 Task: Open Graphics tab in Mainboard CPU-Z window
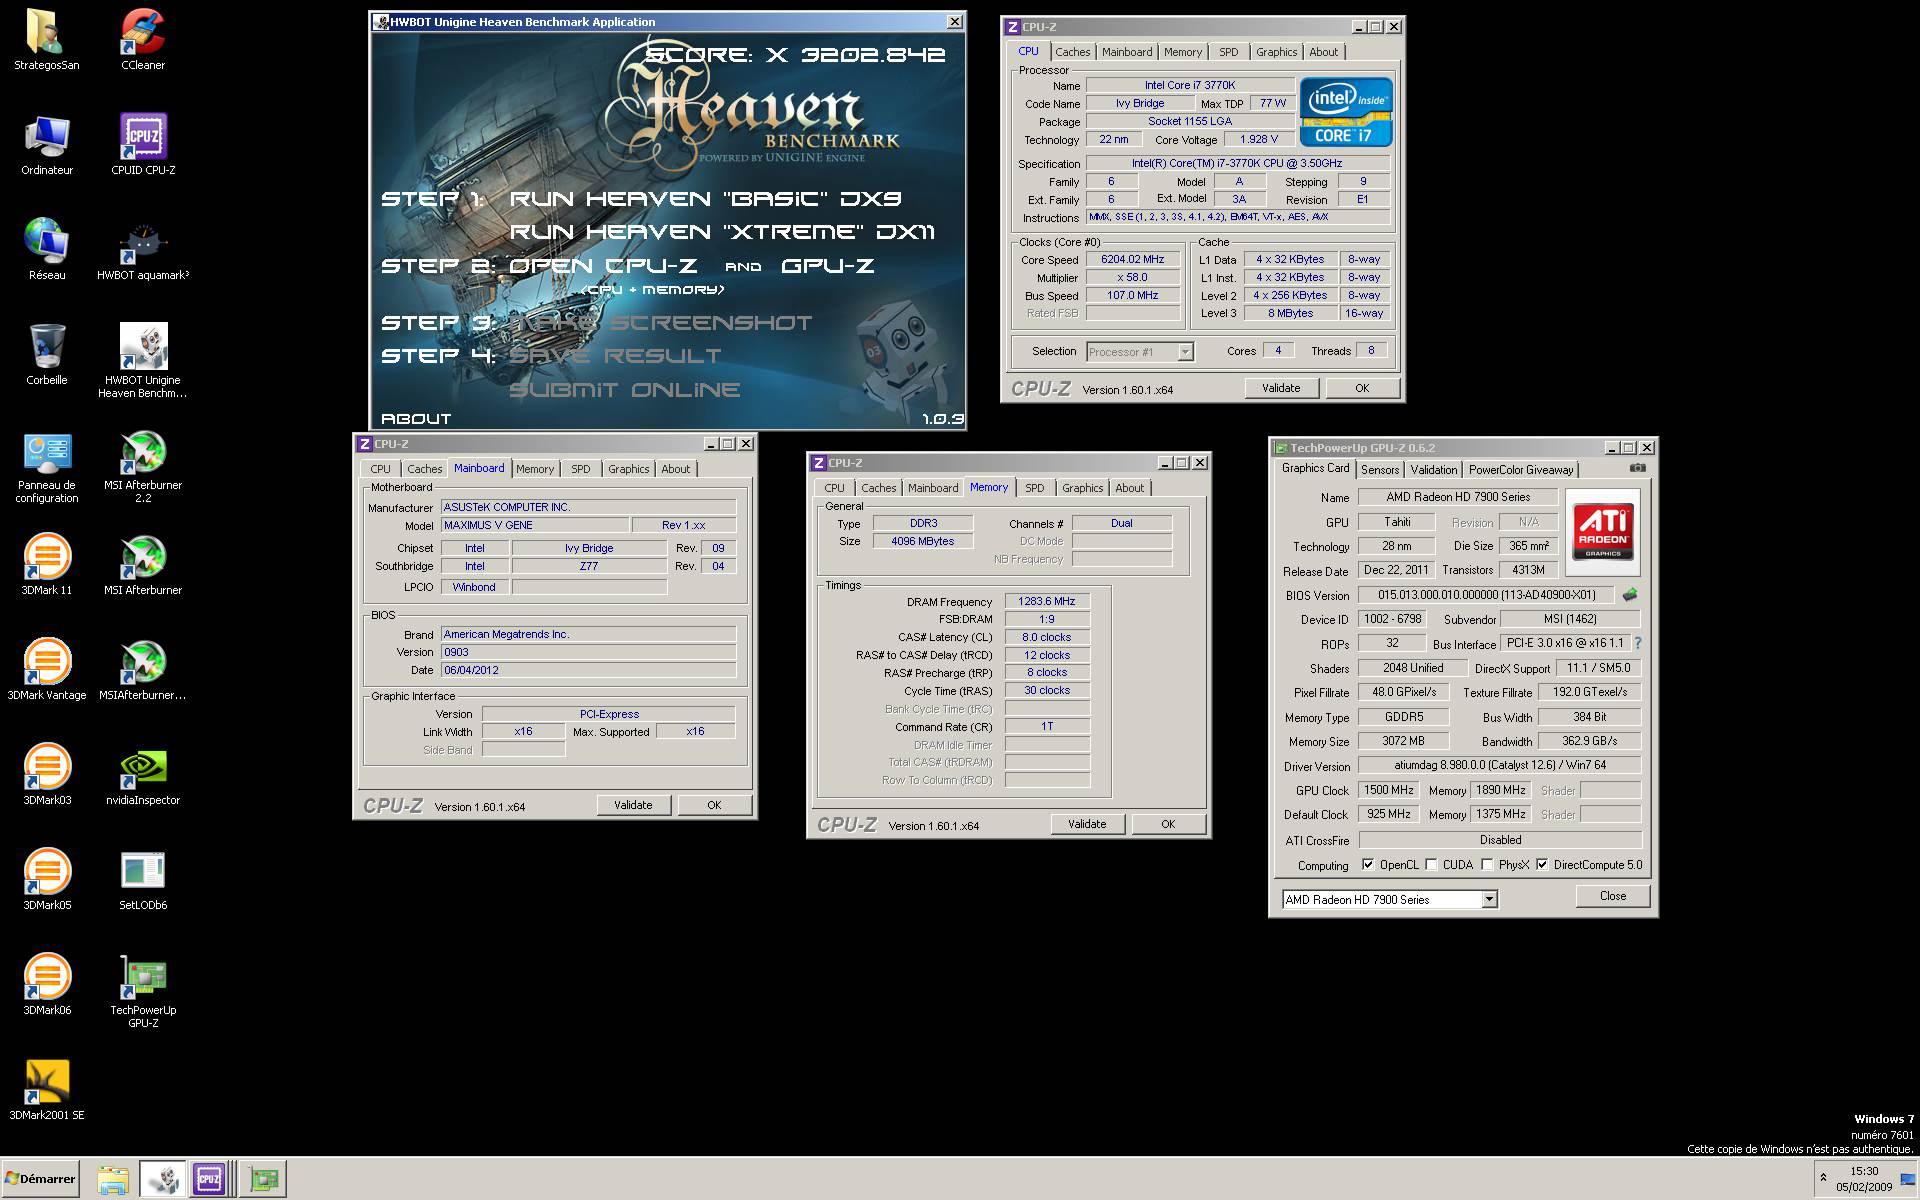coord(628,469)
